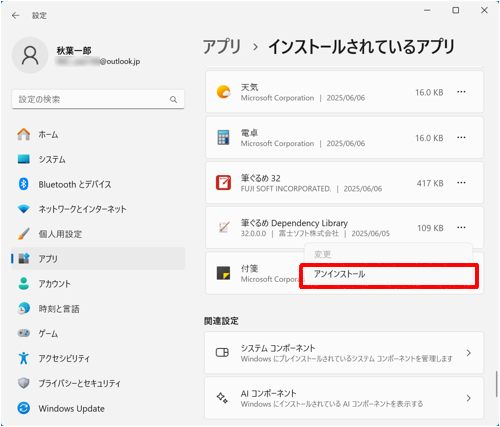The width and height of the screenshot is (500, 427).
Task: Click the 設定の検索 search field
Action: pyautogui.click(x=98, y=99)
